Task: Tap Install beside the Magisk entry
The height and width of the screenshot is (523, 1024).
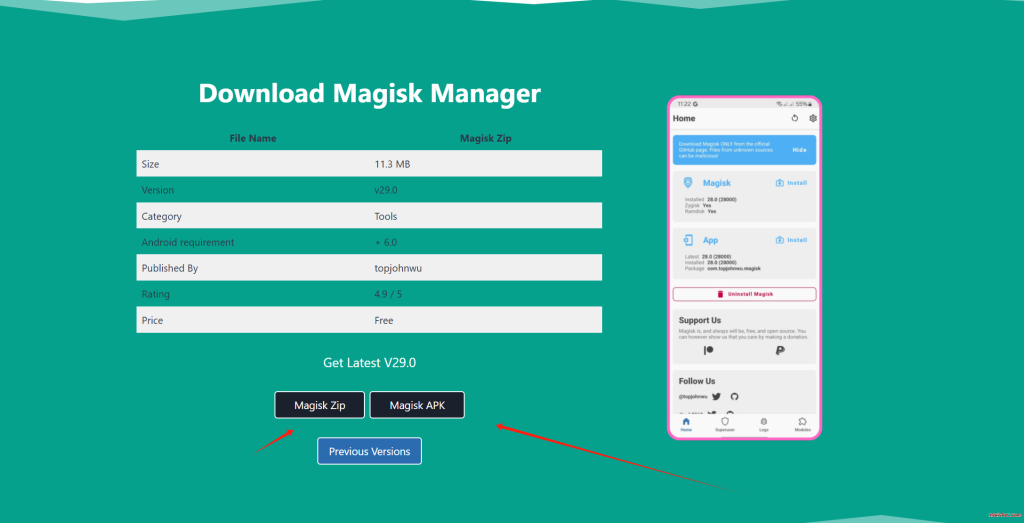Action: [x=792, y=183]
